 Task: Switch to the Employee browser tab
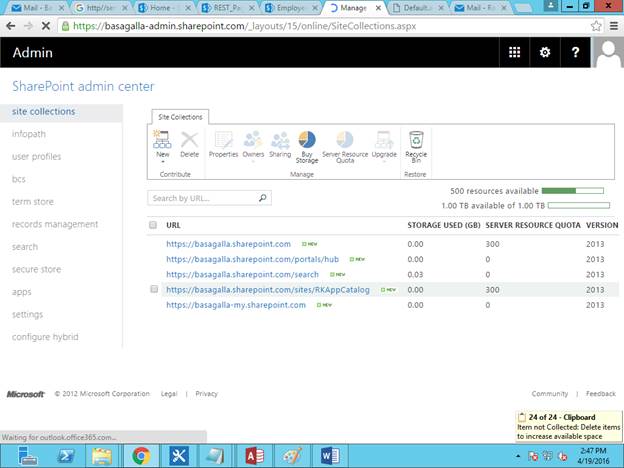pyautogui.click(x=291, y=8)
